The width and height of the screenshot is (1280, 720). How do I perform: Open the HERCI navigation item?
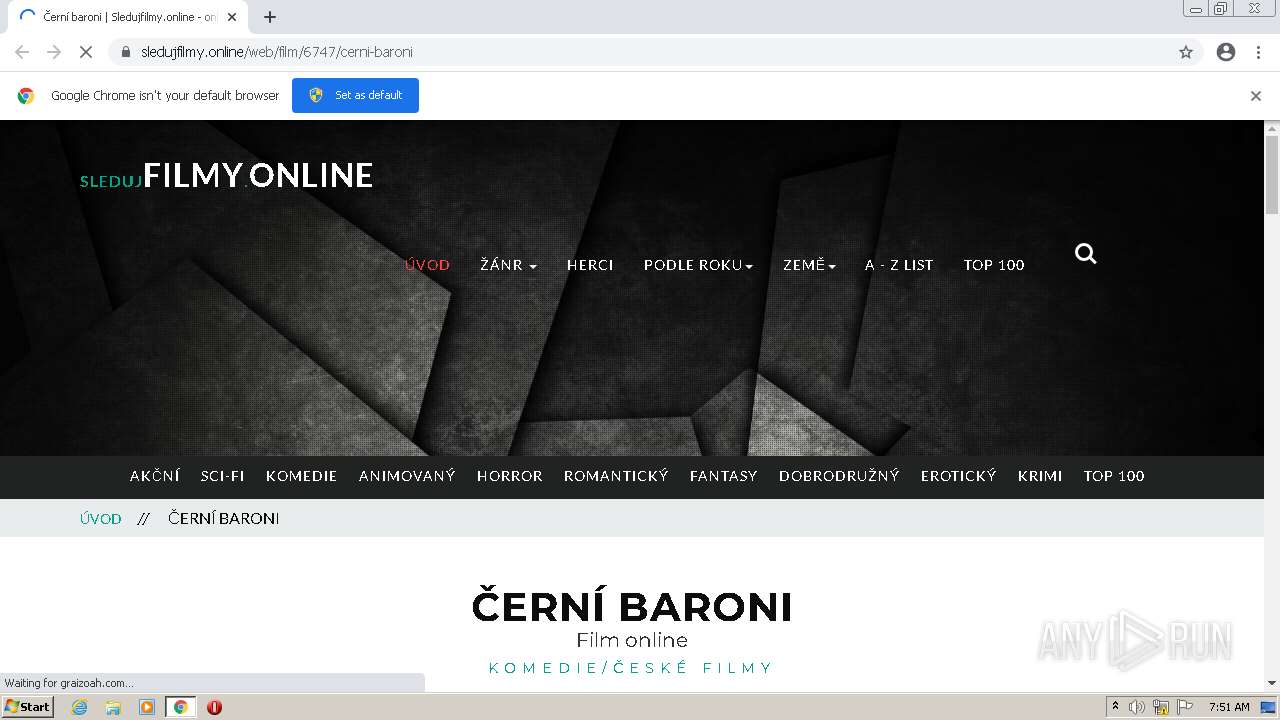590,265
